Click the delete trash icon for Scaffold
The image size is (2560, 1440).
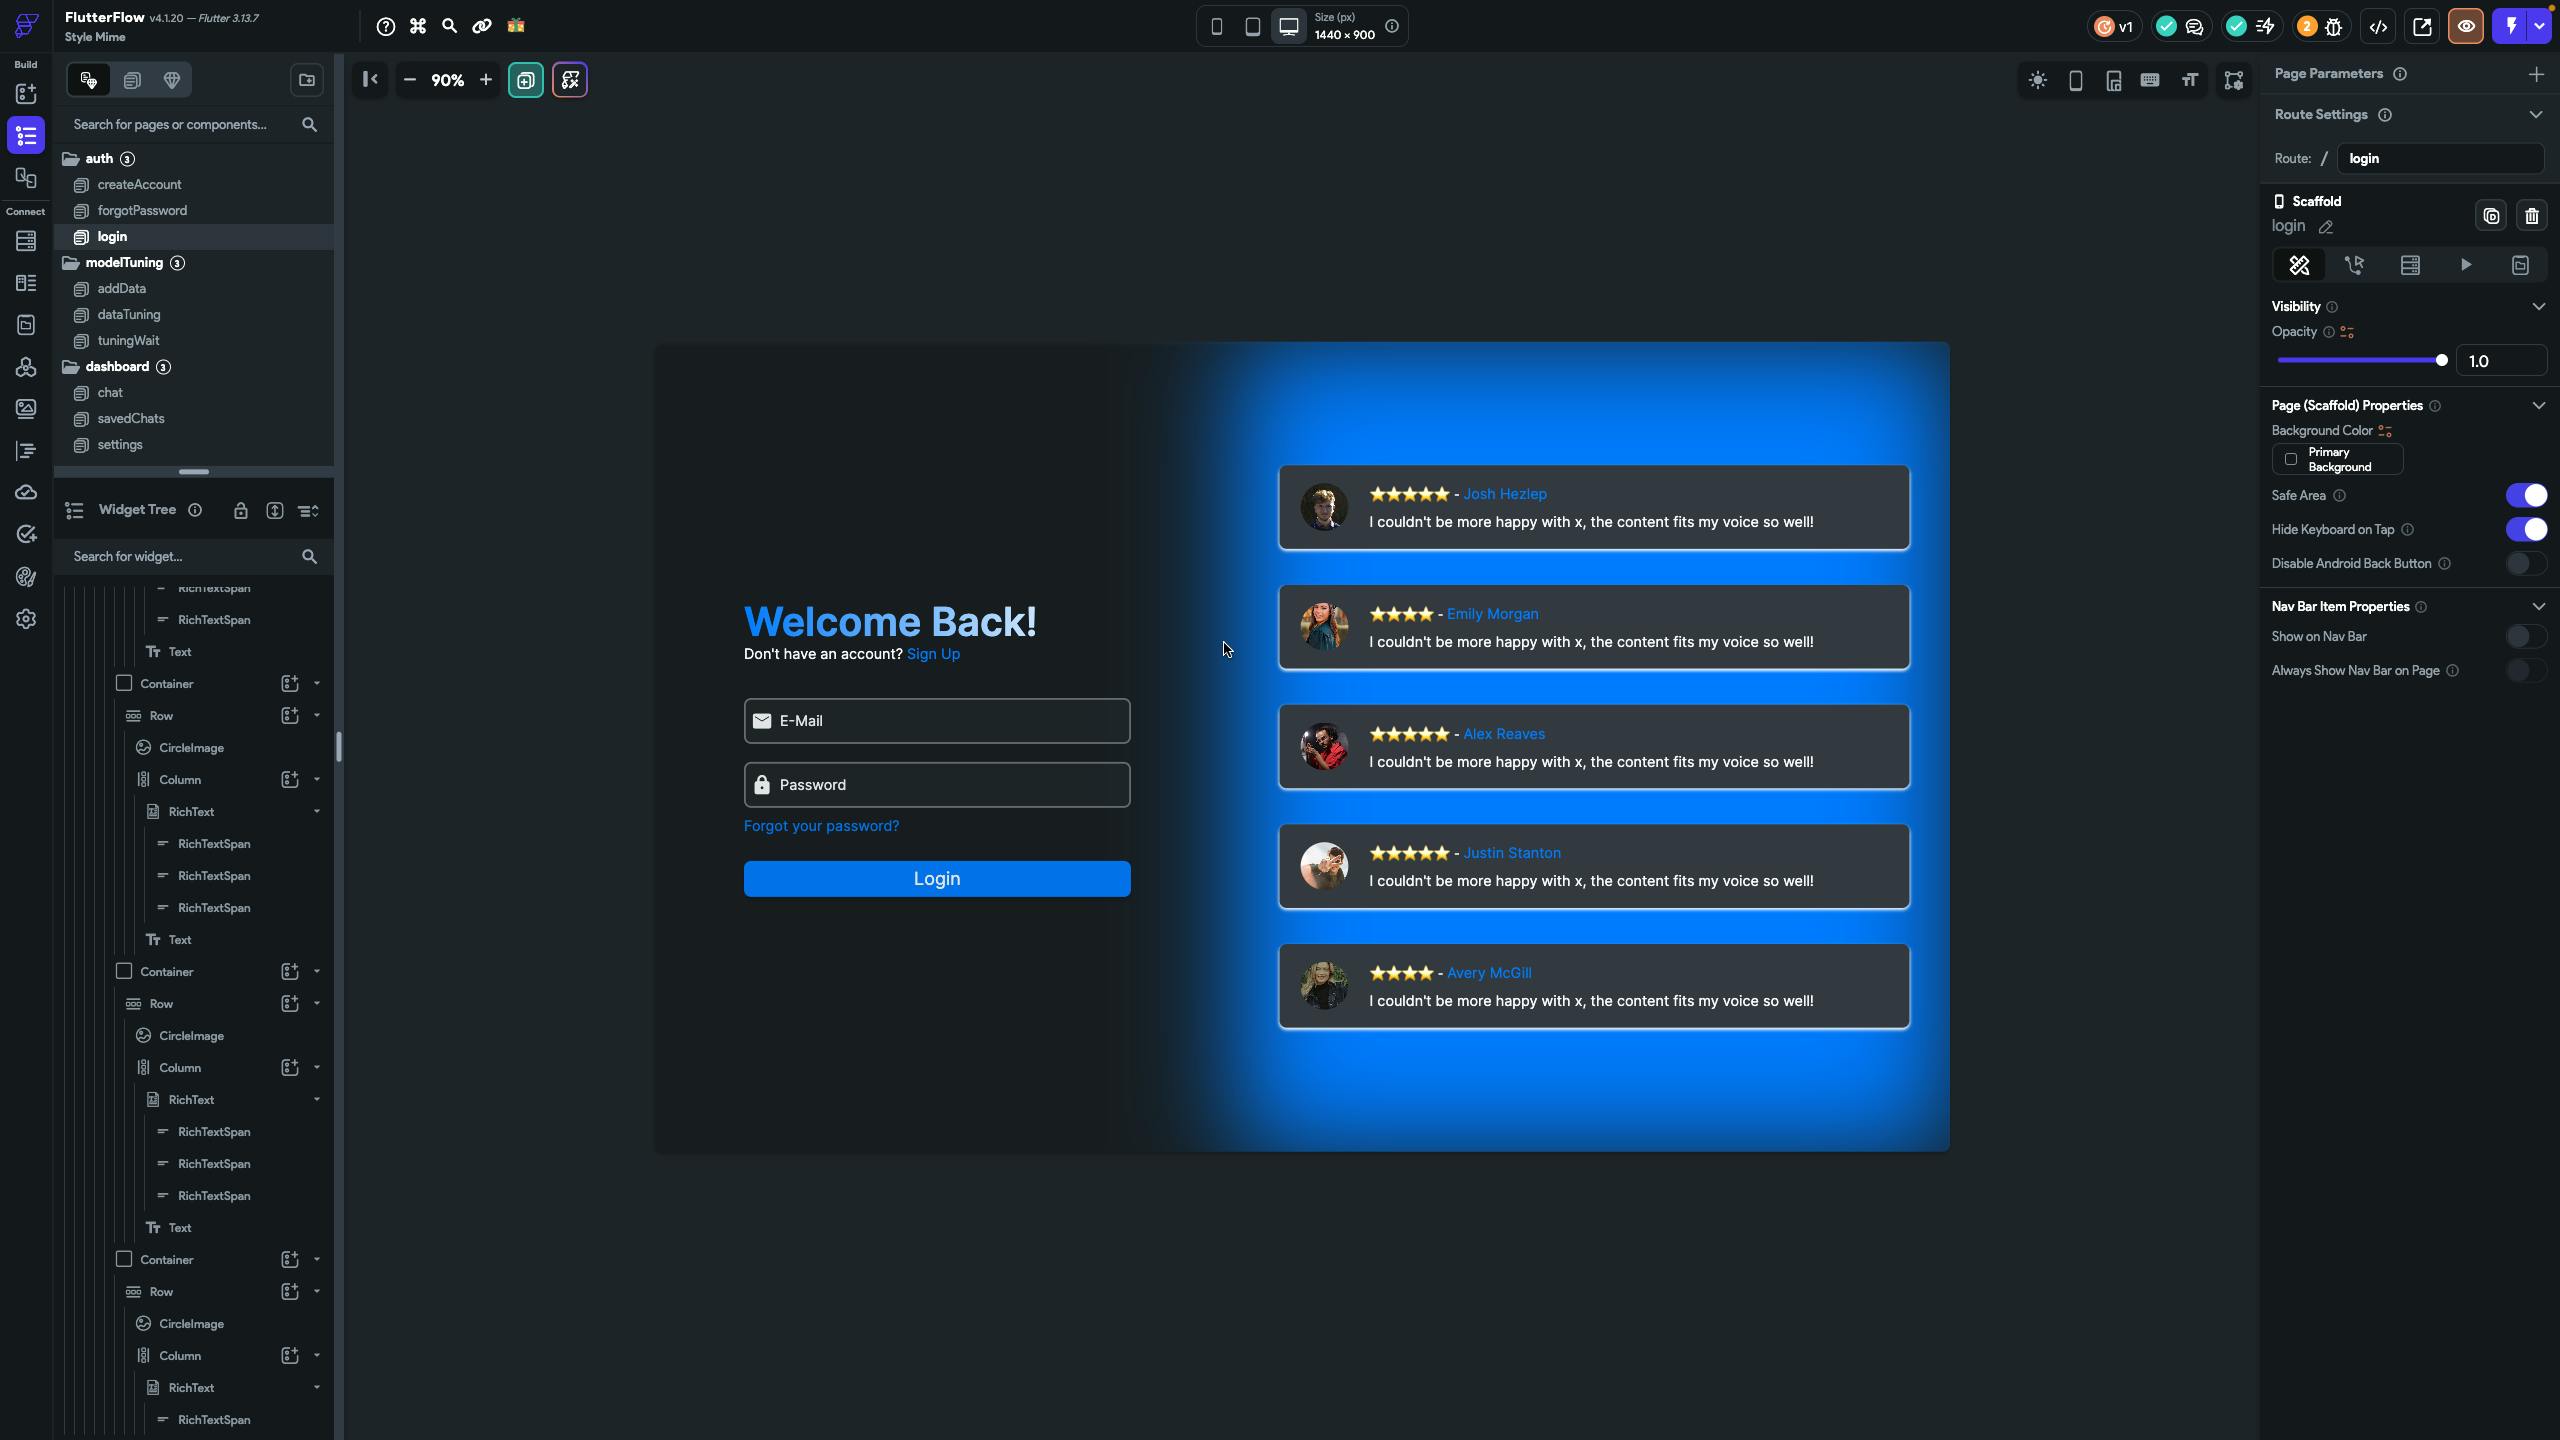coord(2531,216)
